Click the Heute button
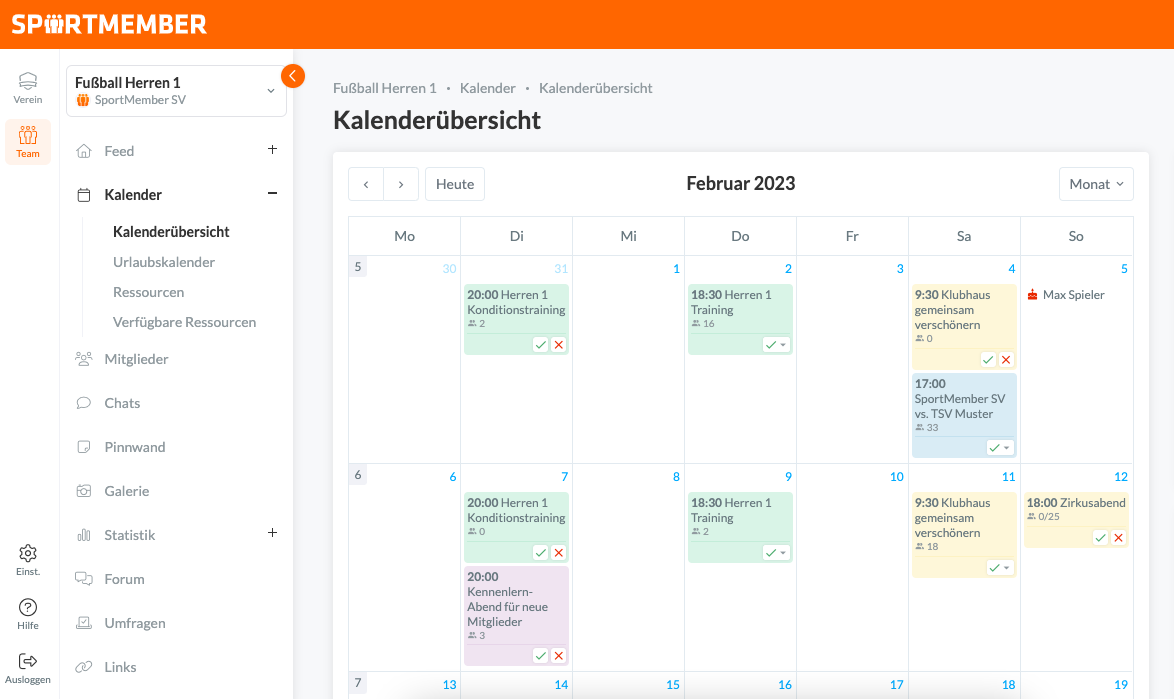Screen dimensions: 1174x699 pos(455,184)
